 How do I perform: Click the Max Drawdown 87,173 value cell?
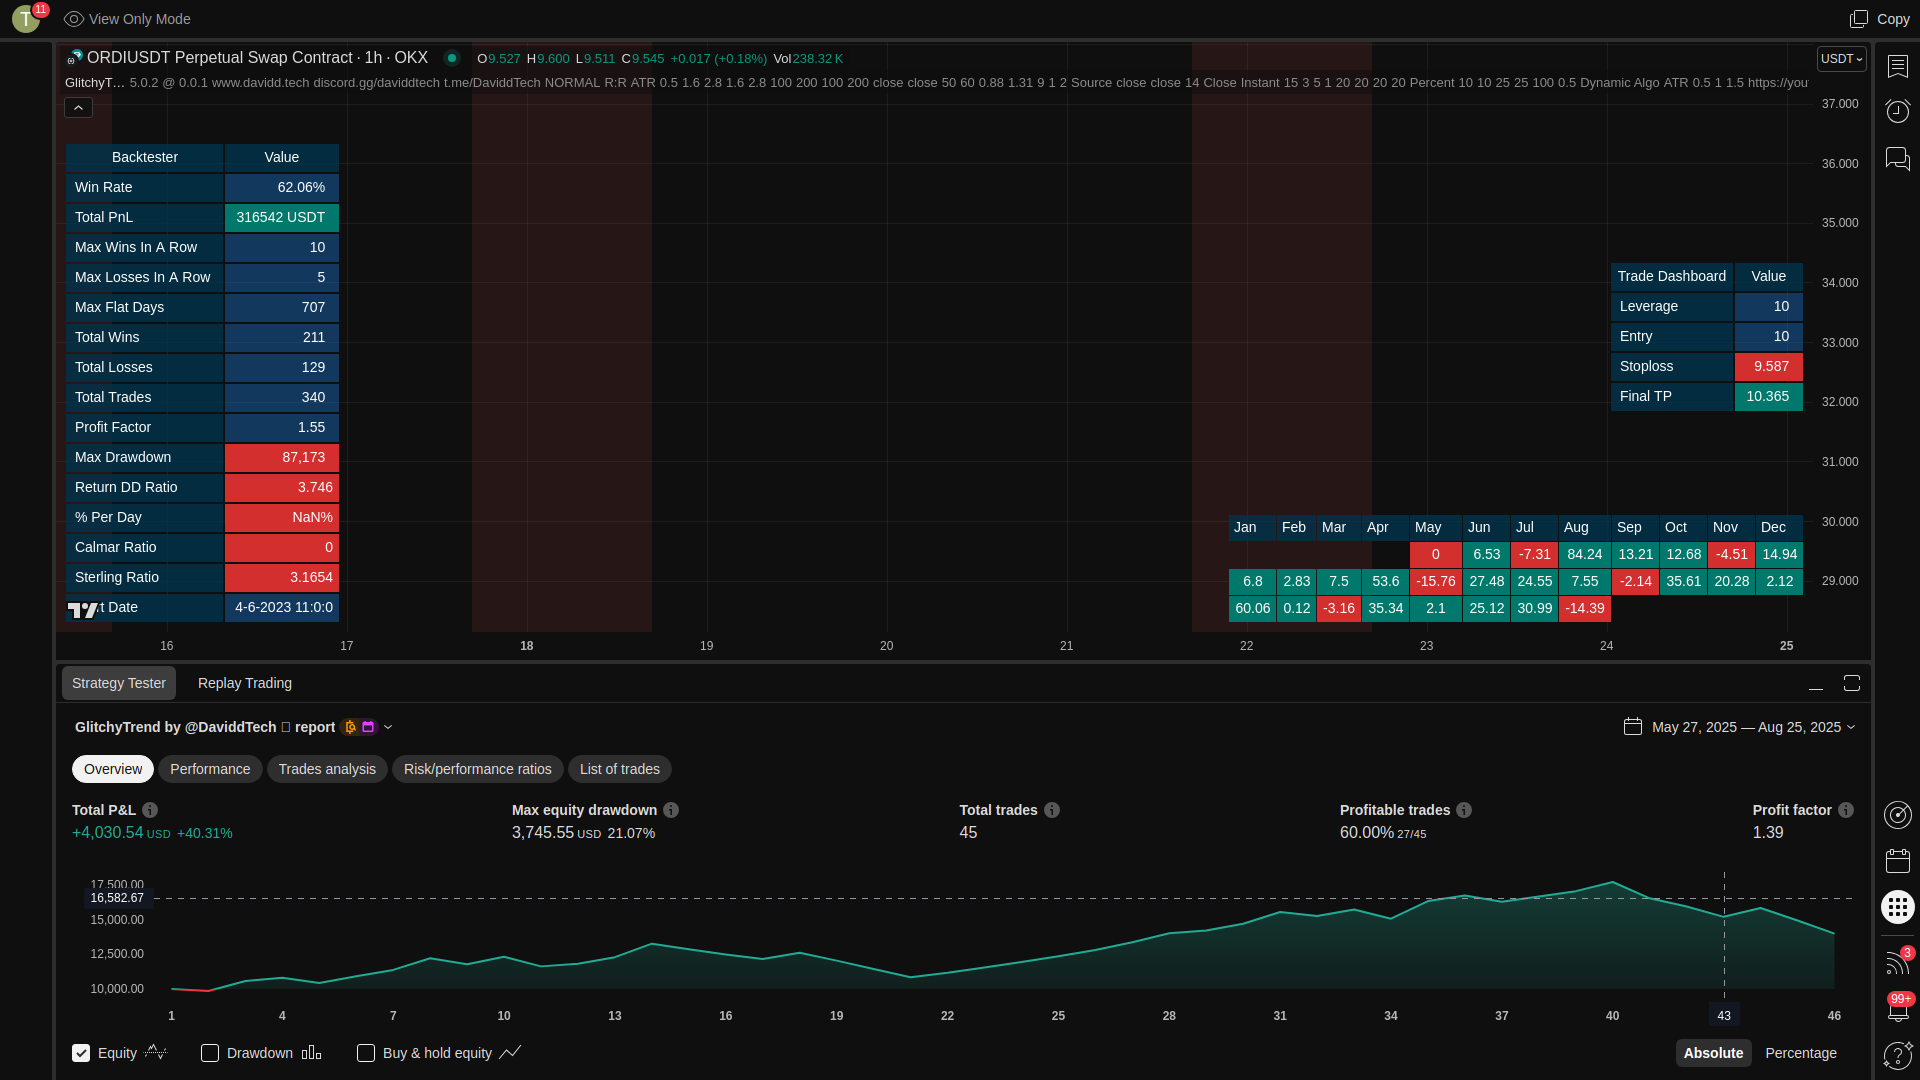click(282, 457)
